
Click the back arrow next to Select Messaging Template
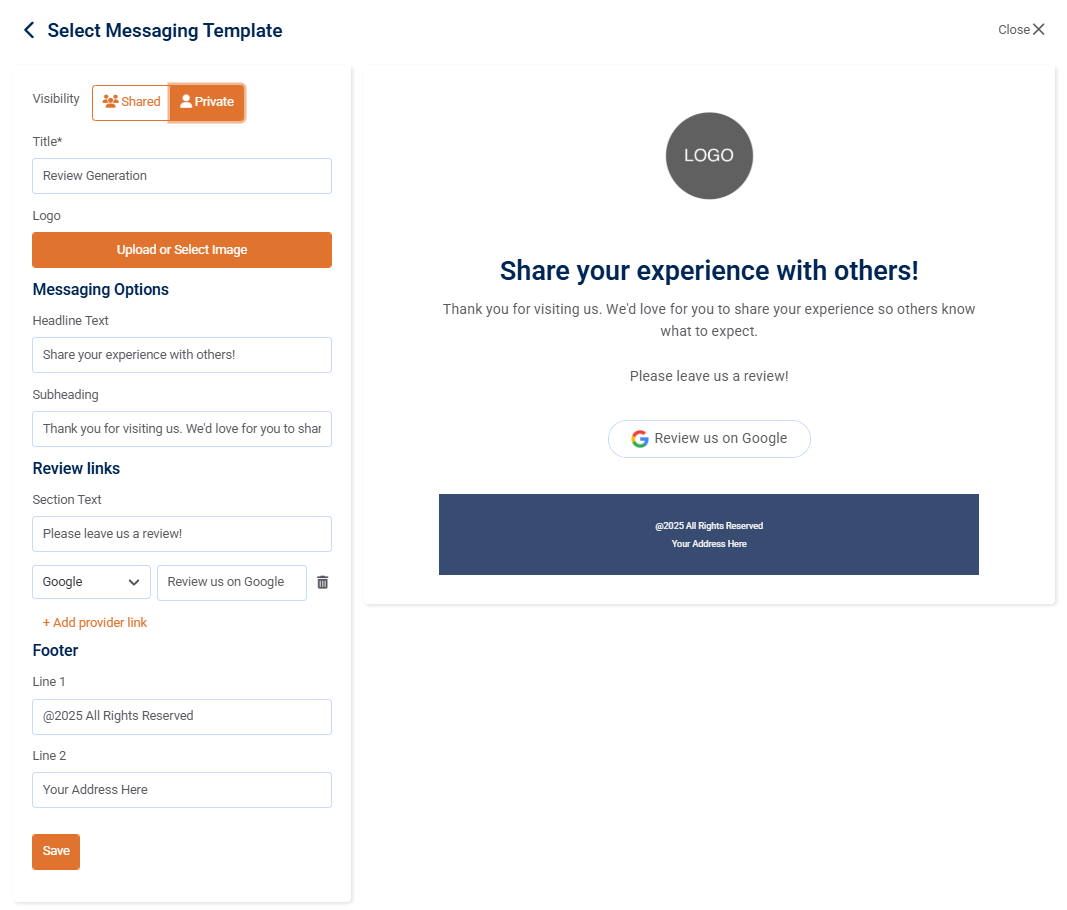click(29, 30)
